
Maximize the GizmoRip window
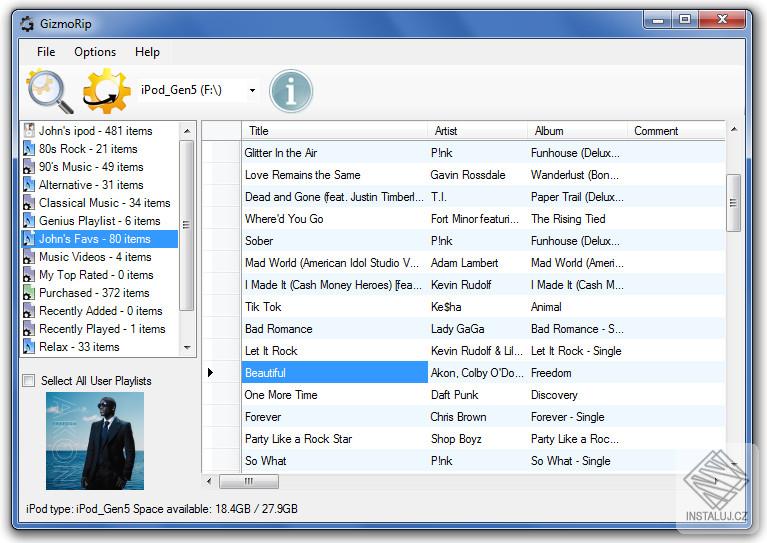pyautogui.click(x=685, y=20)
